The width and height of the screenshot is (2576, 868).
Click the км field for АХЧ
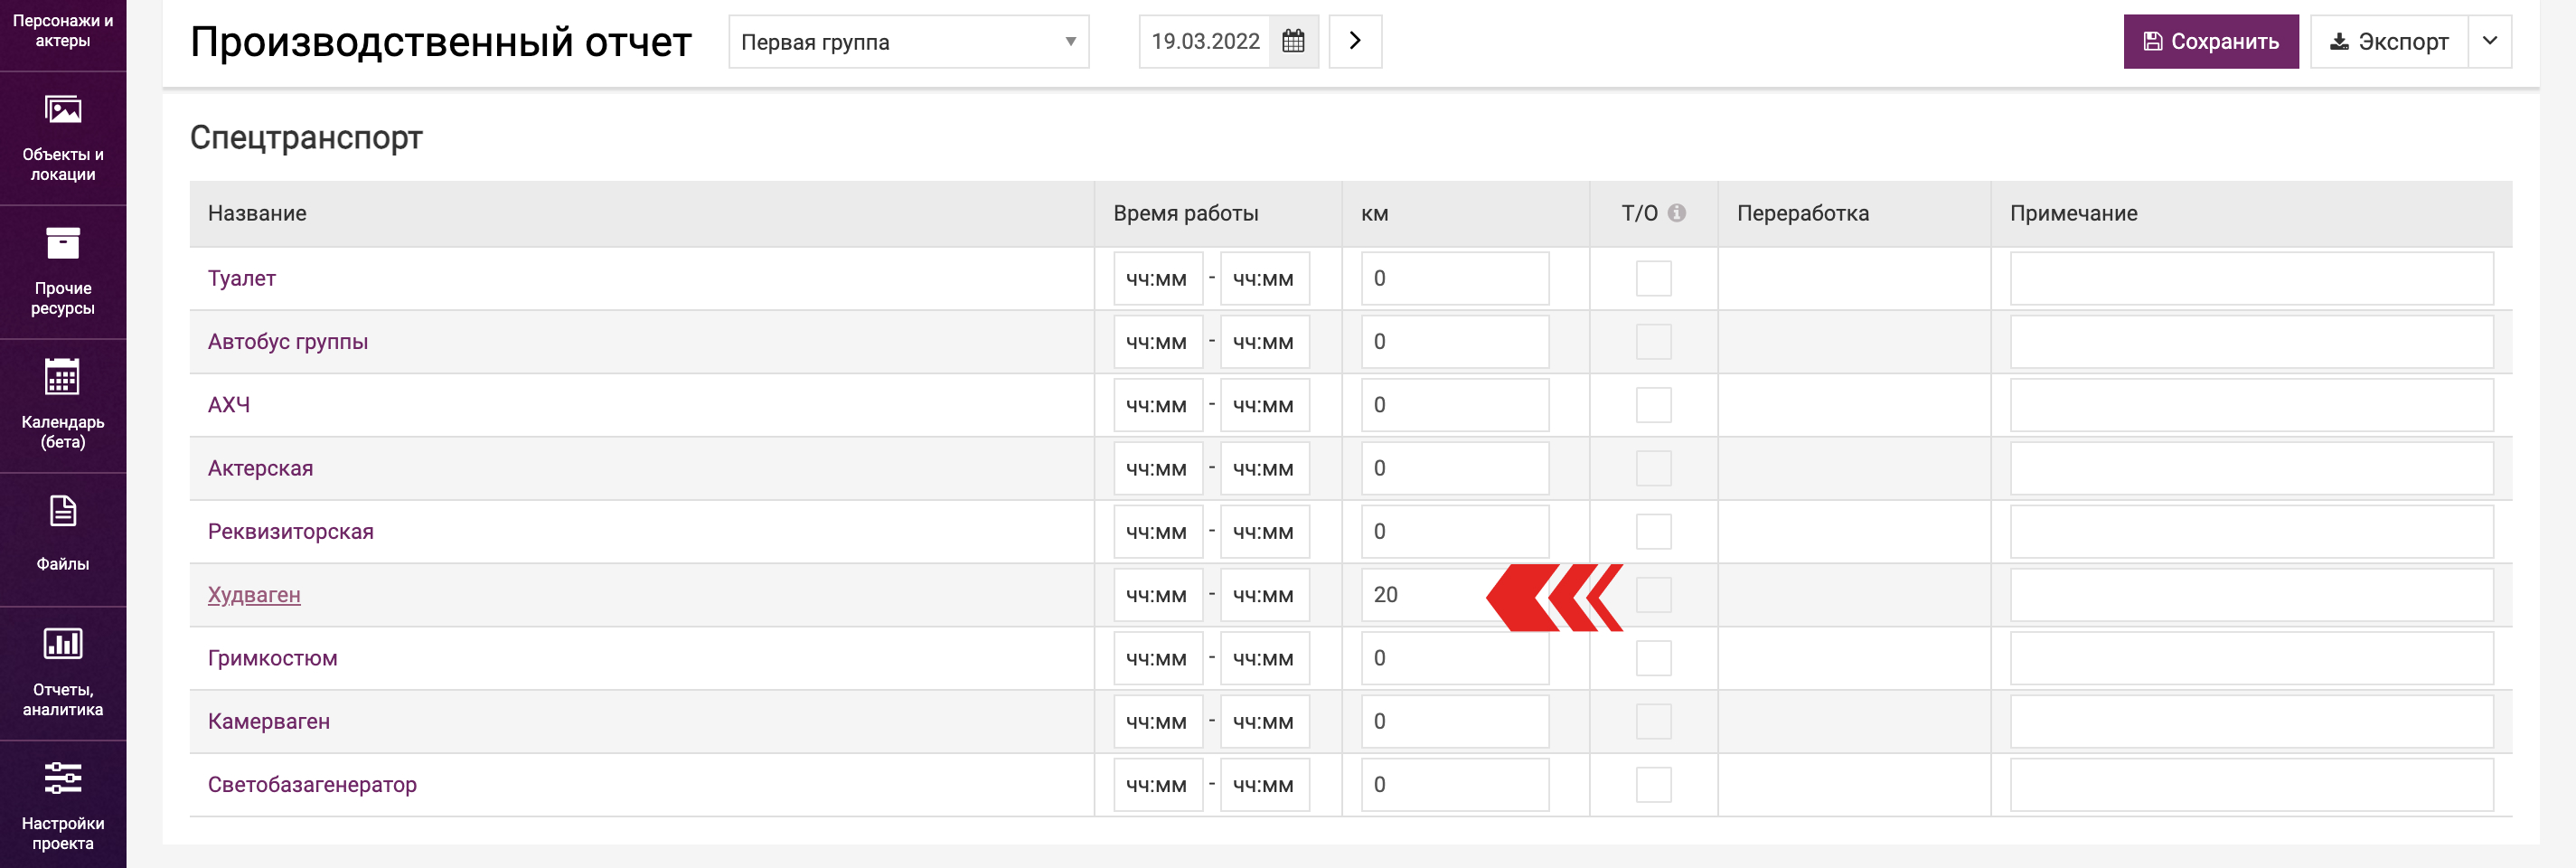coord(1454,405)
